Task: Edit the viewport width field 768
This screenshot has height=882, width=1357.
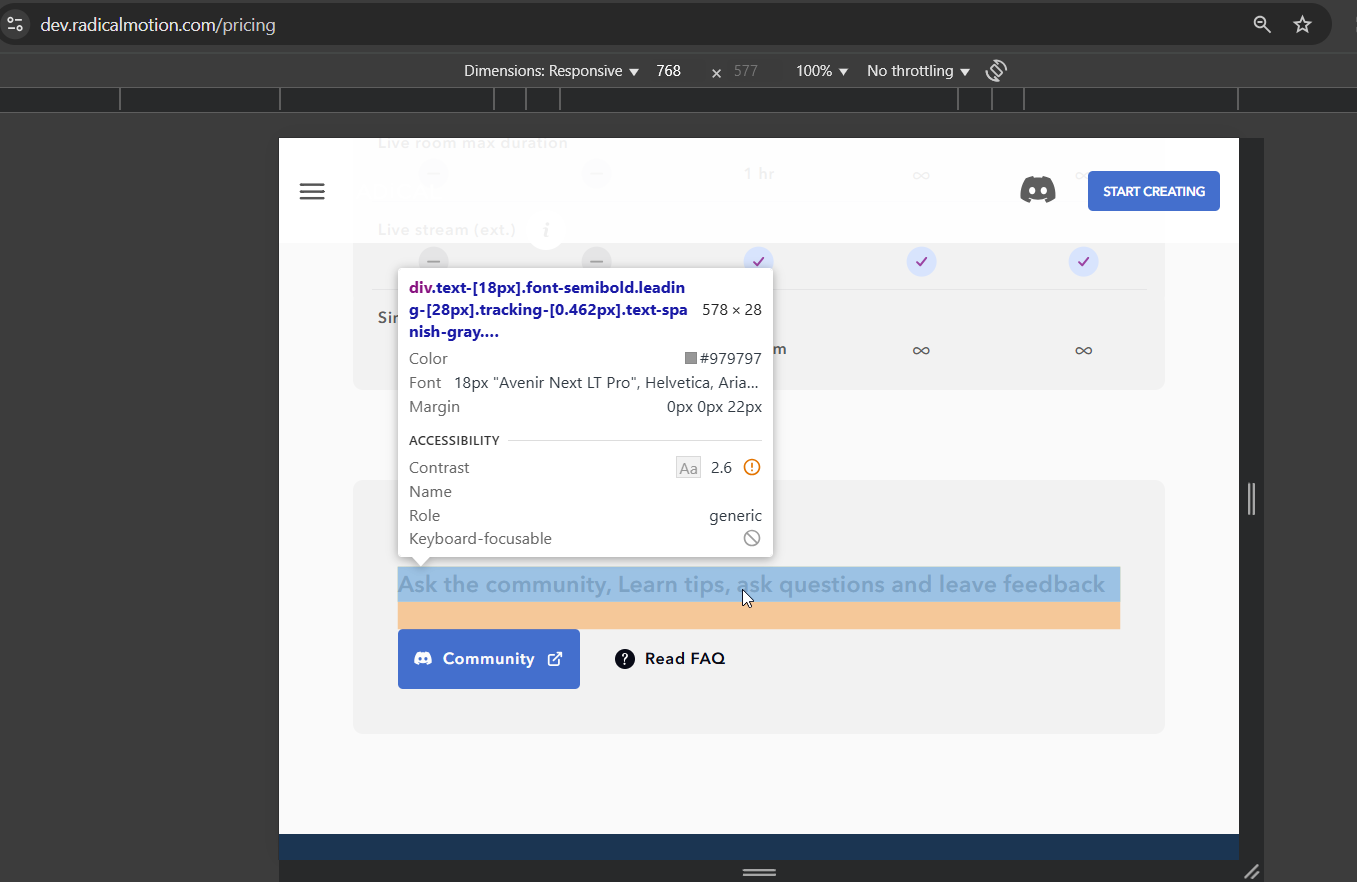Action: (x=668, y=71)
